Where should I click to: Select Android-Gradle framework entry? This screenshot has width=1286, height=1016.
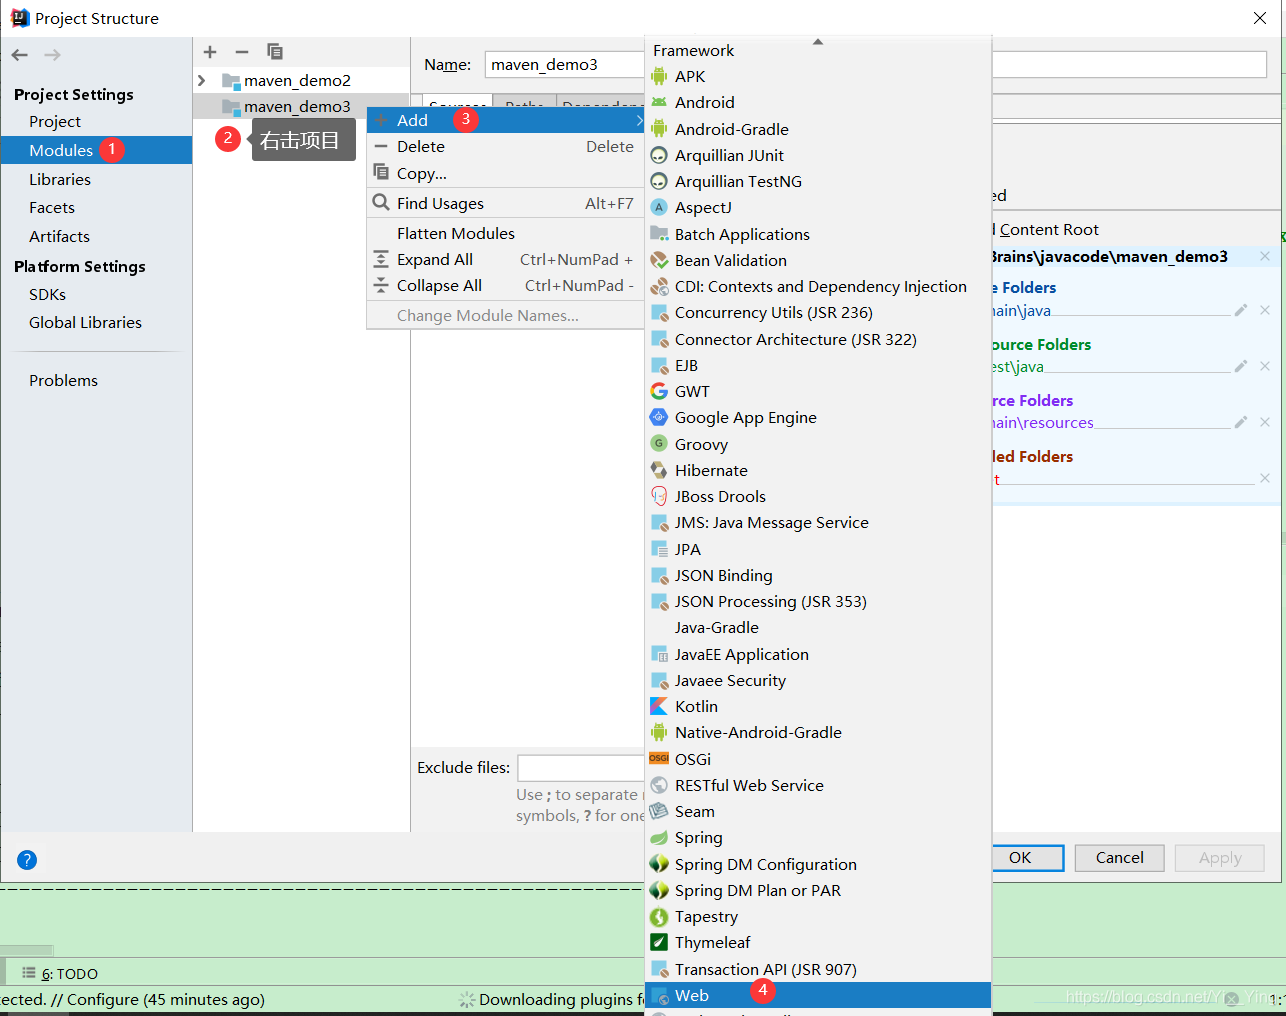tap(818, 129)
